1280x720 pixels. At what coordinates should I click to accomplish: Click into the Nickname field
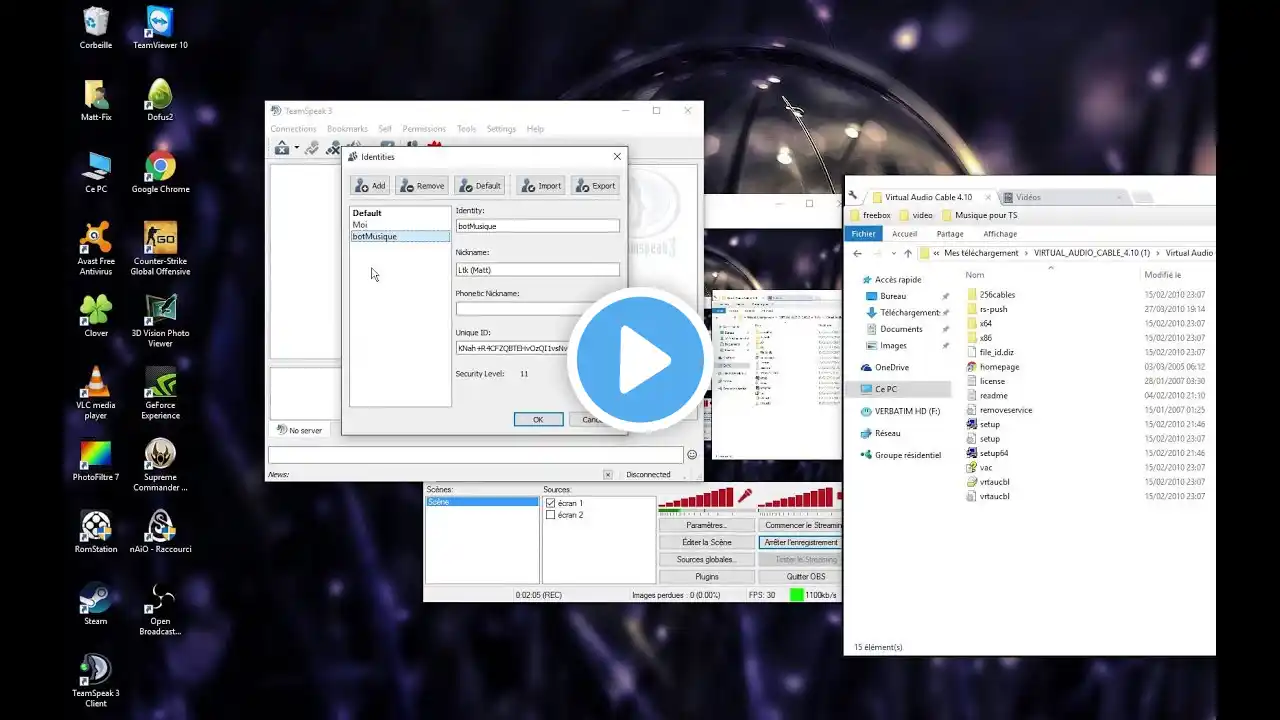(538, 270)
